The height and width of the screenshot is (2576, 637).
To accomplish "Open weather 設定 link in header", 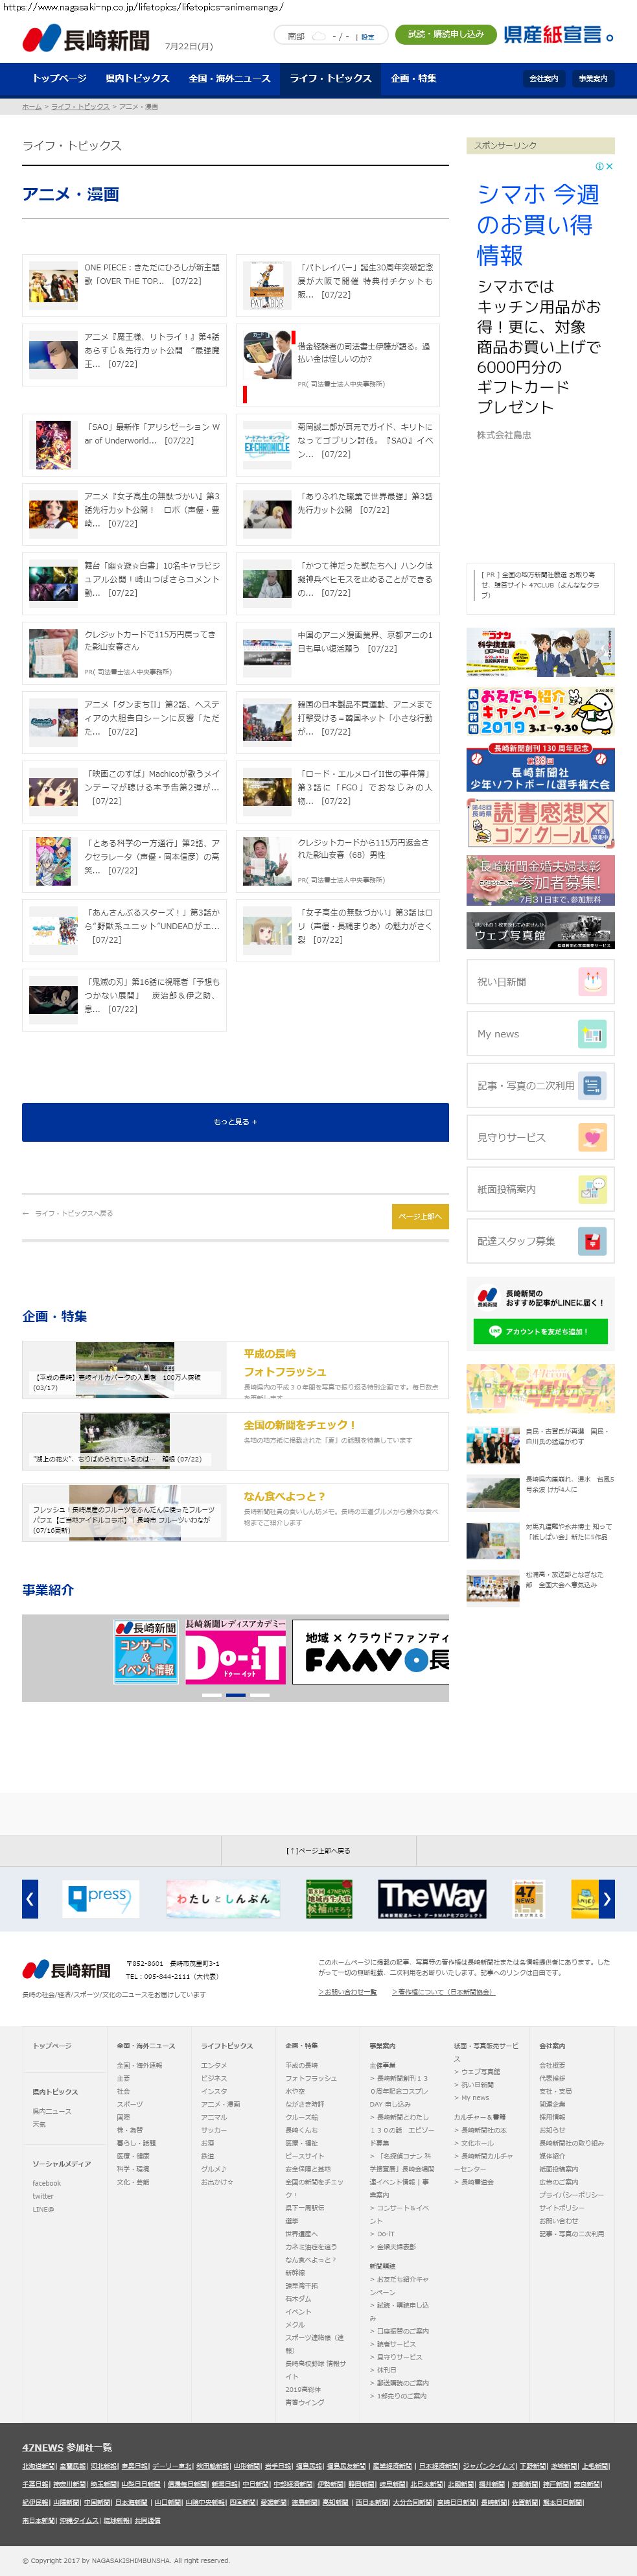I will click(367, 37).
